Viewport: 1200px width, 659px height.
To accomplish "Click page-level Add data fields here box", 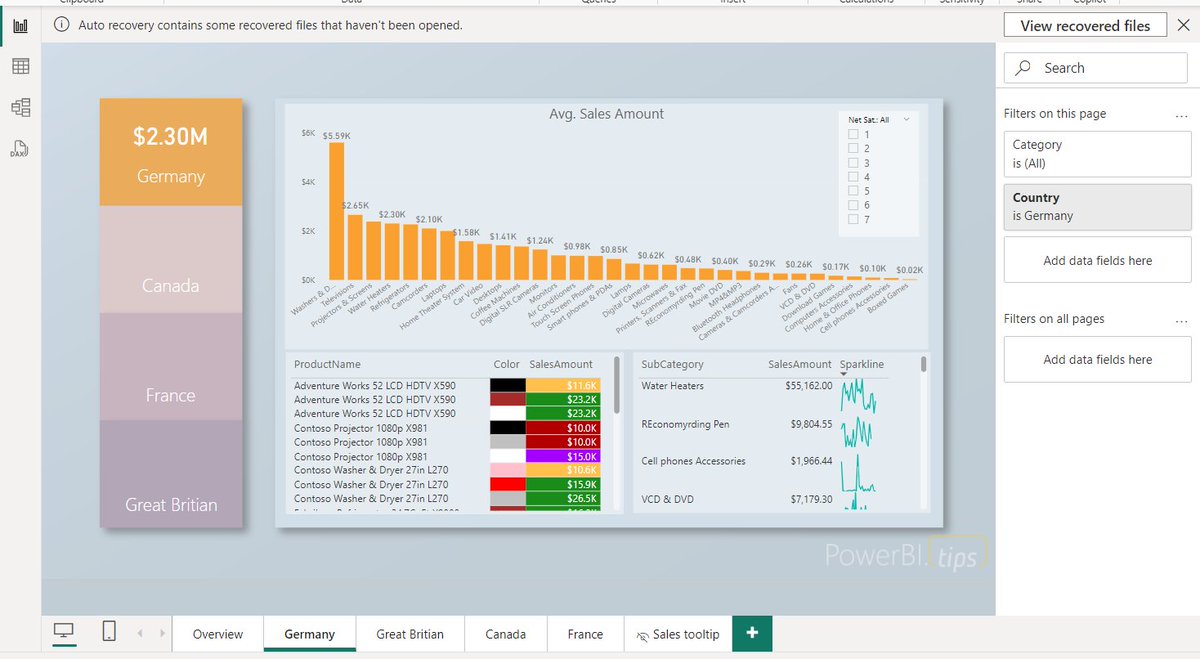I will click(1097, 260).
